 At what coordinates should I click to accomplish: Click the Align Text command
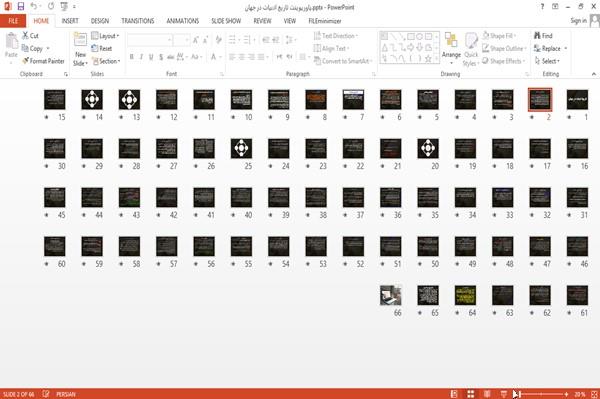click(x=331, y=48)
